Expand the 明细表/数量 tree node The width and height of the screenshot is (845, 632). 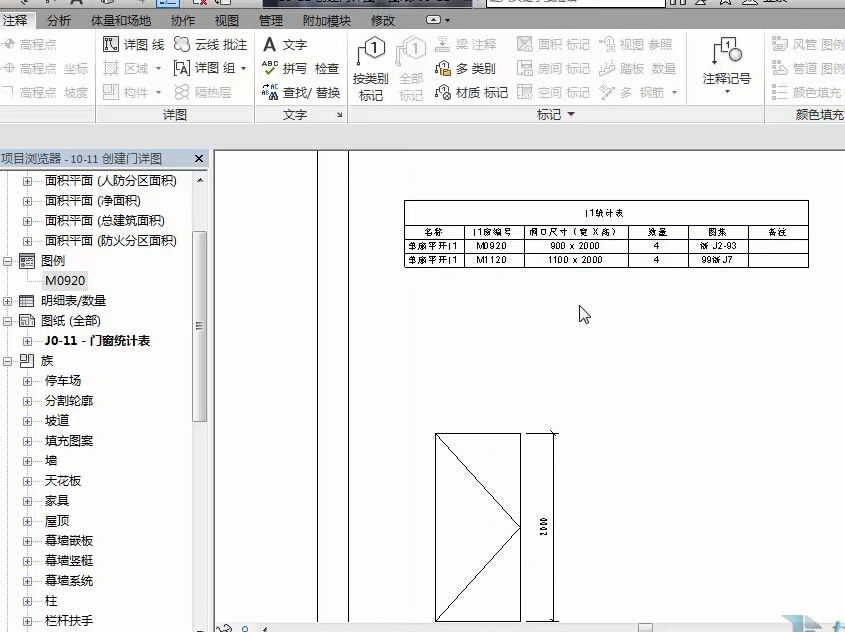click(9, 301)
